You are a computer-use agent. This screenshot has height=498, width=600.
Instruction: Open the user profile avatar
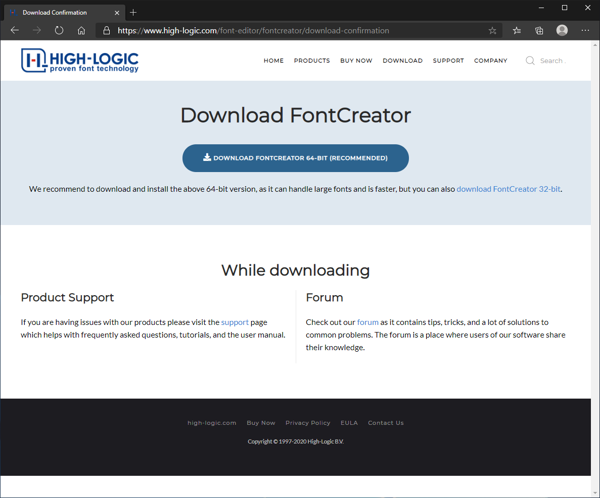562,30
